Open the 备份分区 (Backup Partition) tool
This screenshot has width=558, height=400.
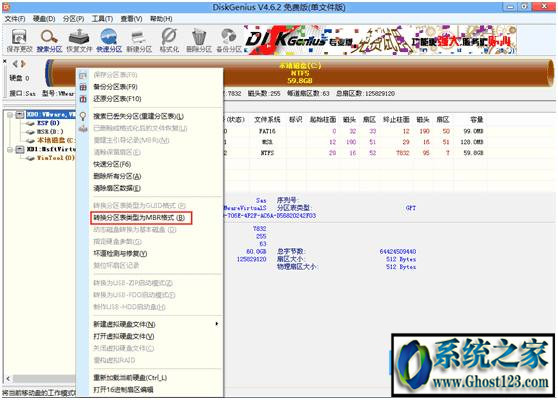click(x=229, y=40)
